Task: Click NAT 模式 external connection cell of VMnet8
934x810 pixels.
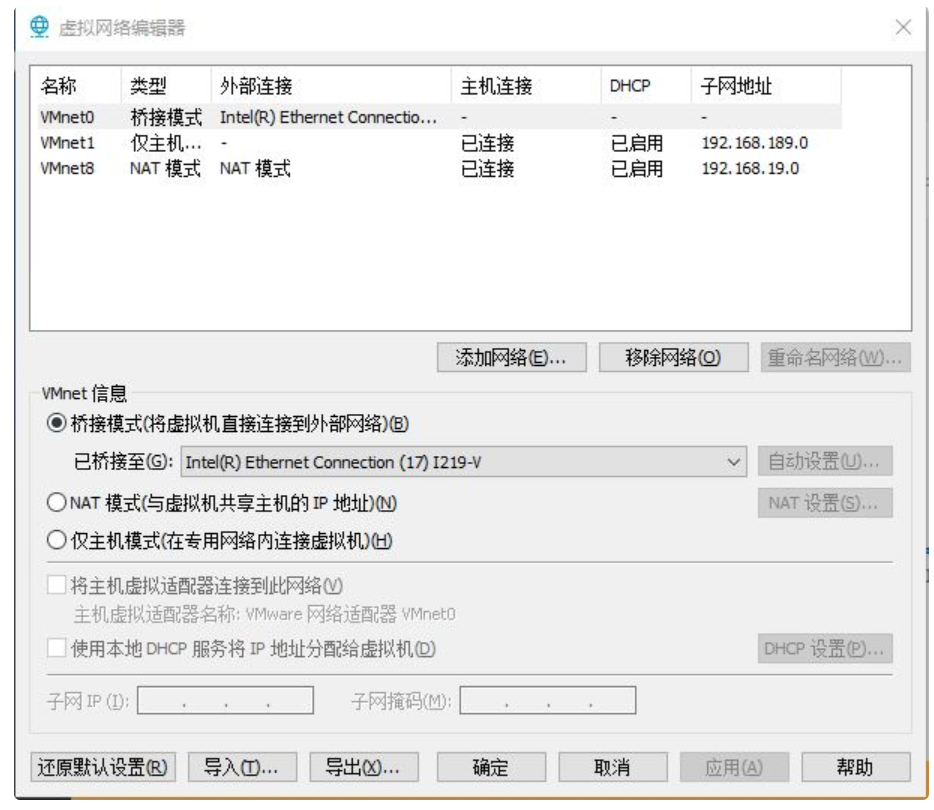Action: (255, 169)
